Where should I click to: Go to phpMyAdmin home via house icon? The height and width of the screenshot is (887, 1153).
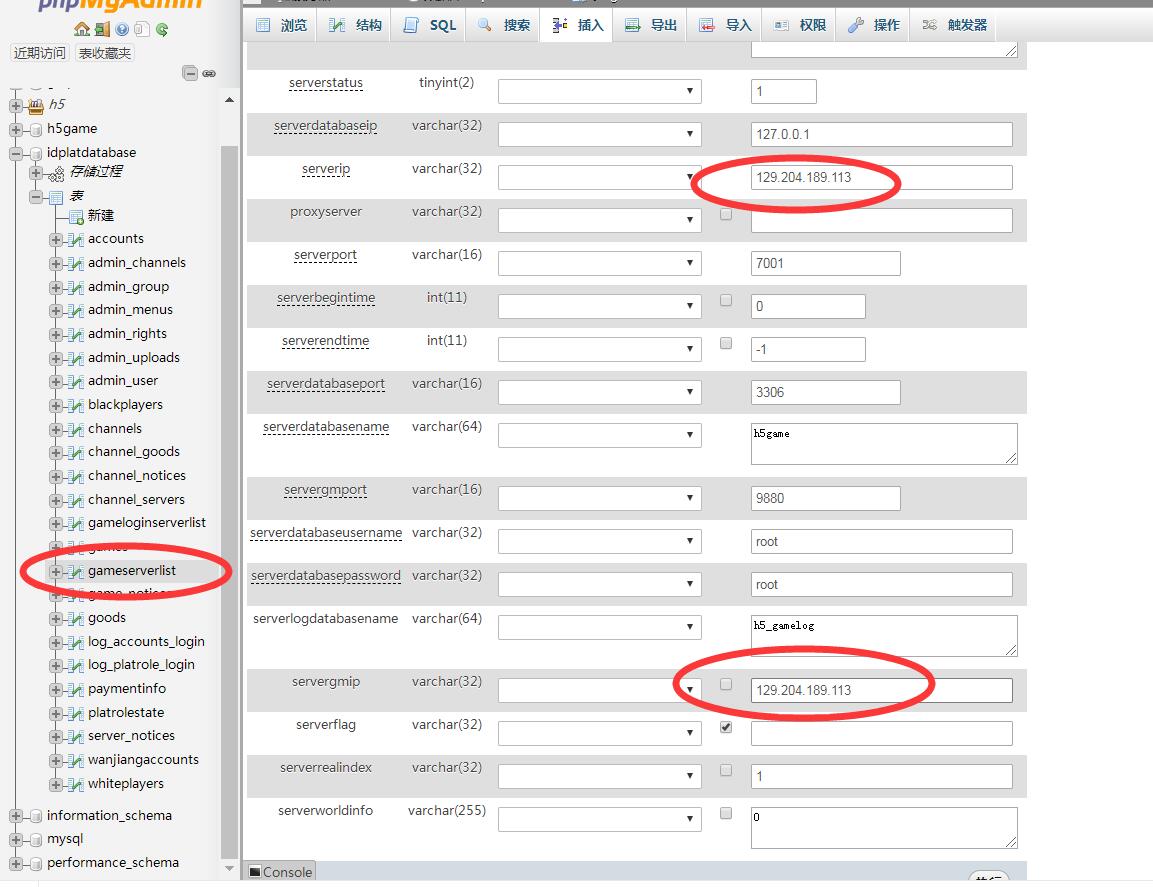(82, 29)
